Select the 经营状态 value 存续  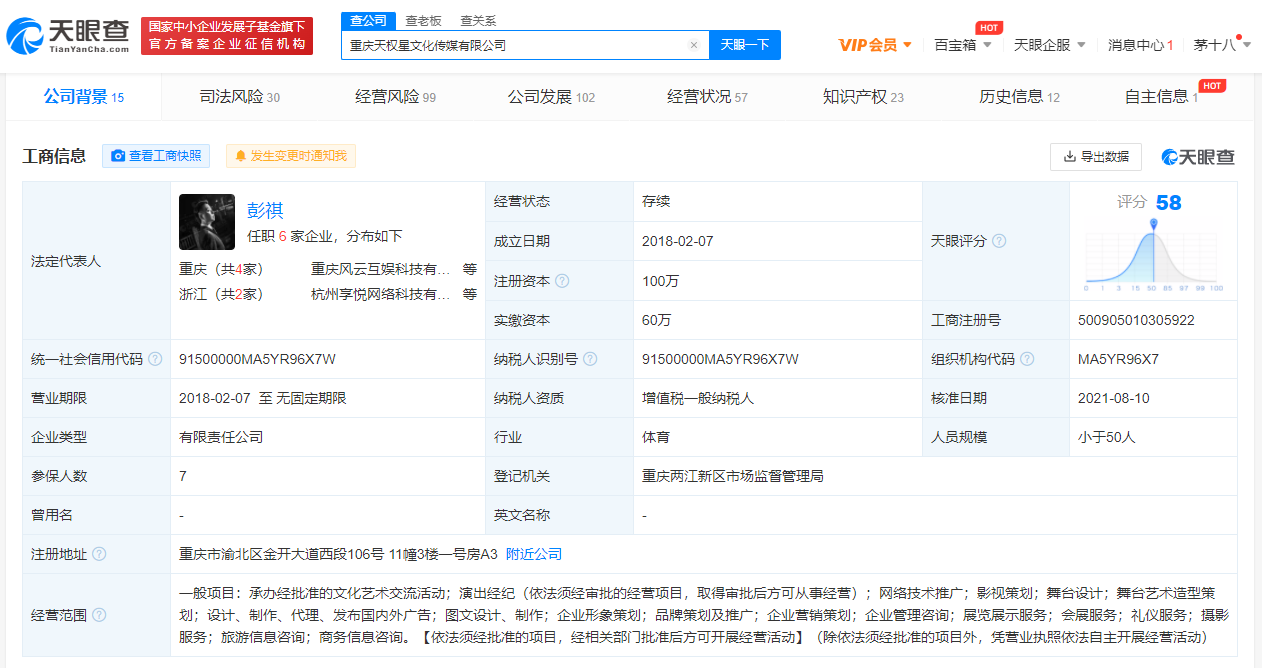point(656,201)
